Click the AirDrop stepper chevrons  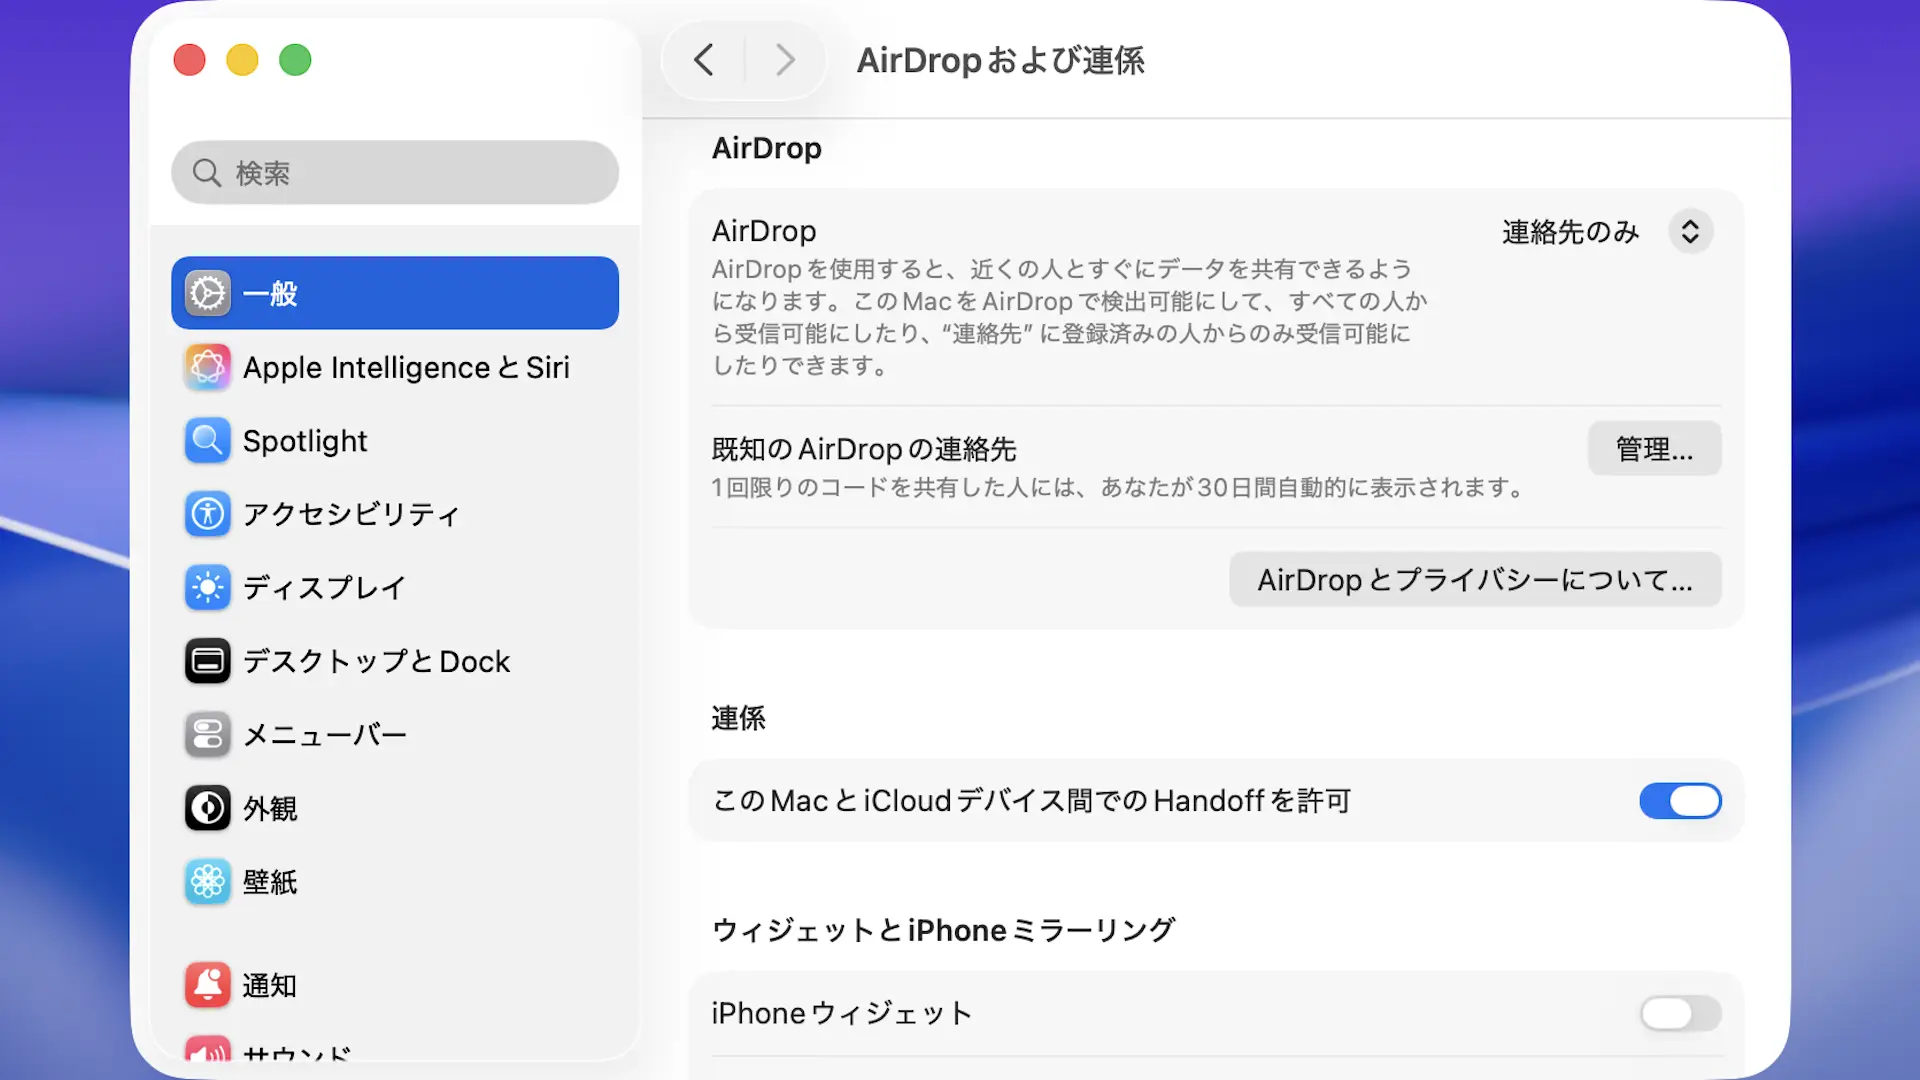(x=1690, y=232)
